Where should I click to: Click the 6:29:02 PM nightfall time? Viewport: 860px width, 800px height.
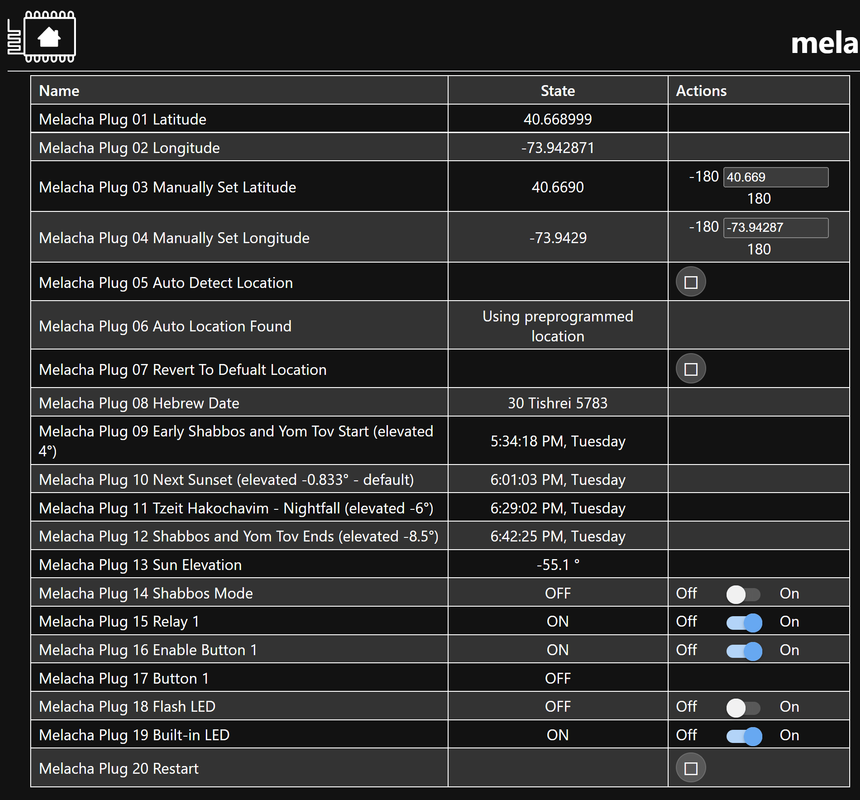pos(558,509)
